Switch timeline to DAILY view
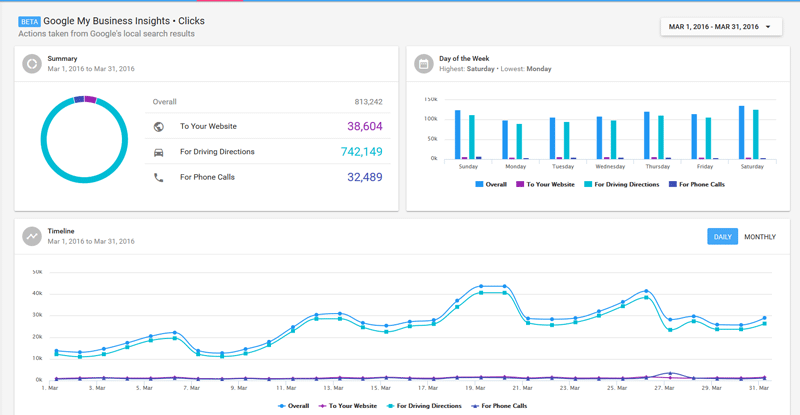Screen dimensions: 800x415 722,236
